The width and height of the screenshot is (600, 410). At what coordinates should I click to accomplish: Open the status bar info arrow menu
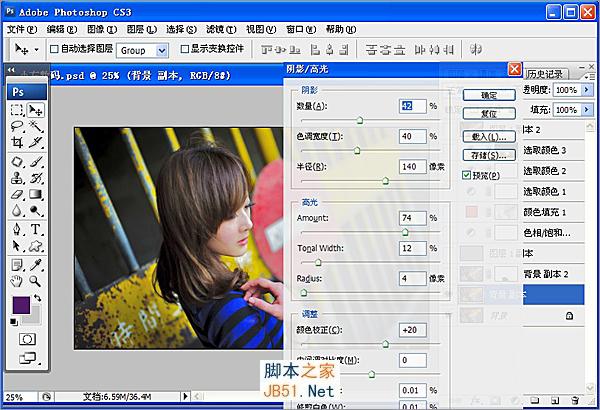pos(186,396)
